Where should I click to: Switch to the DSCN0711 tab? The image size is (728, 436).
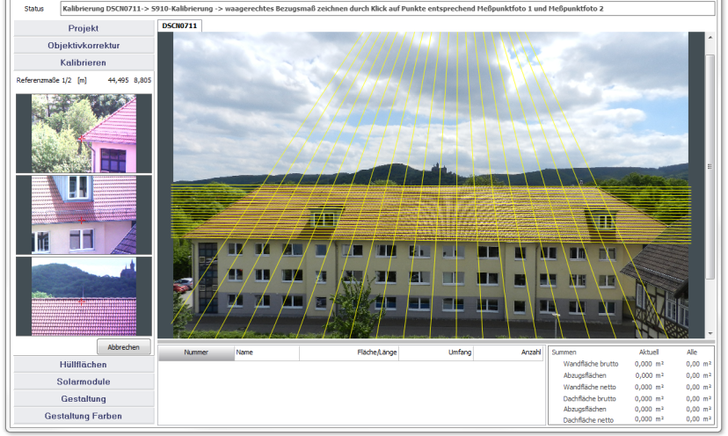[180, 25]
